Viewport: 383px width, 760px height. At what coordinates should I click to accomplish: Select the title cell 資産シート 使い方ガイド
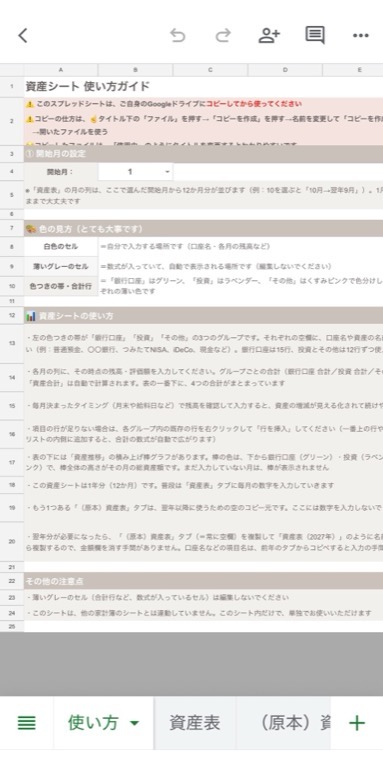click(x=87, y=86)
